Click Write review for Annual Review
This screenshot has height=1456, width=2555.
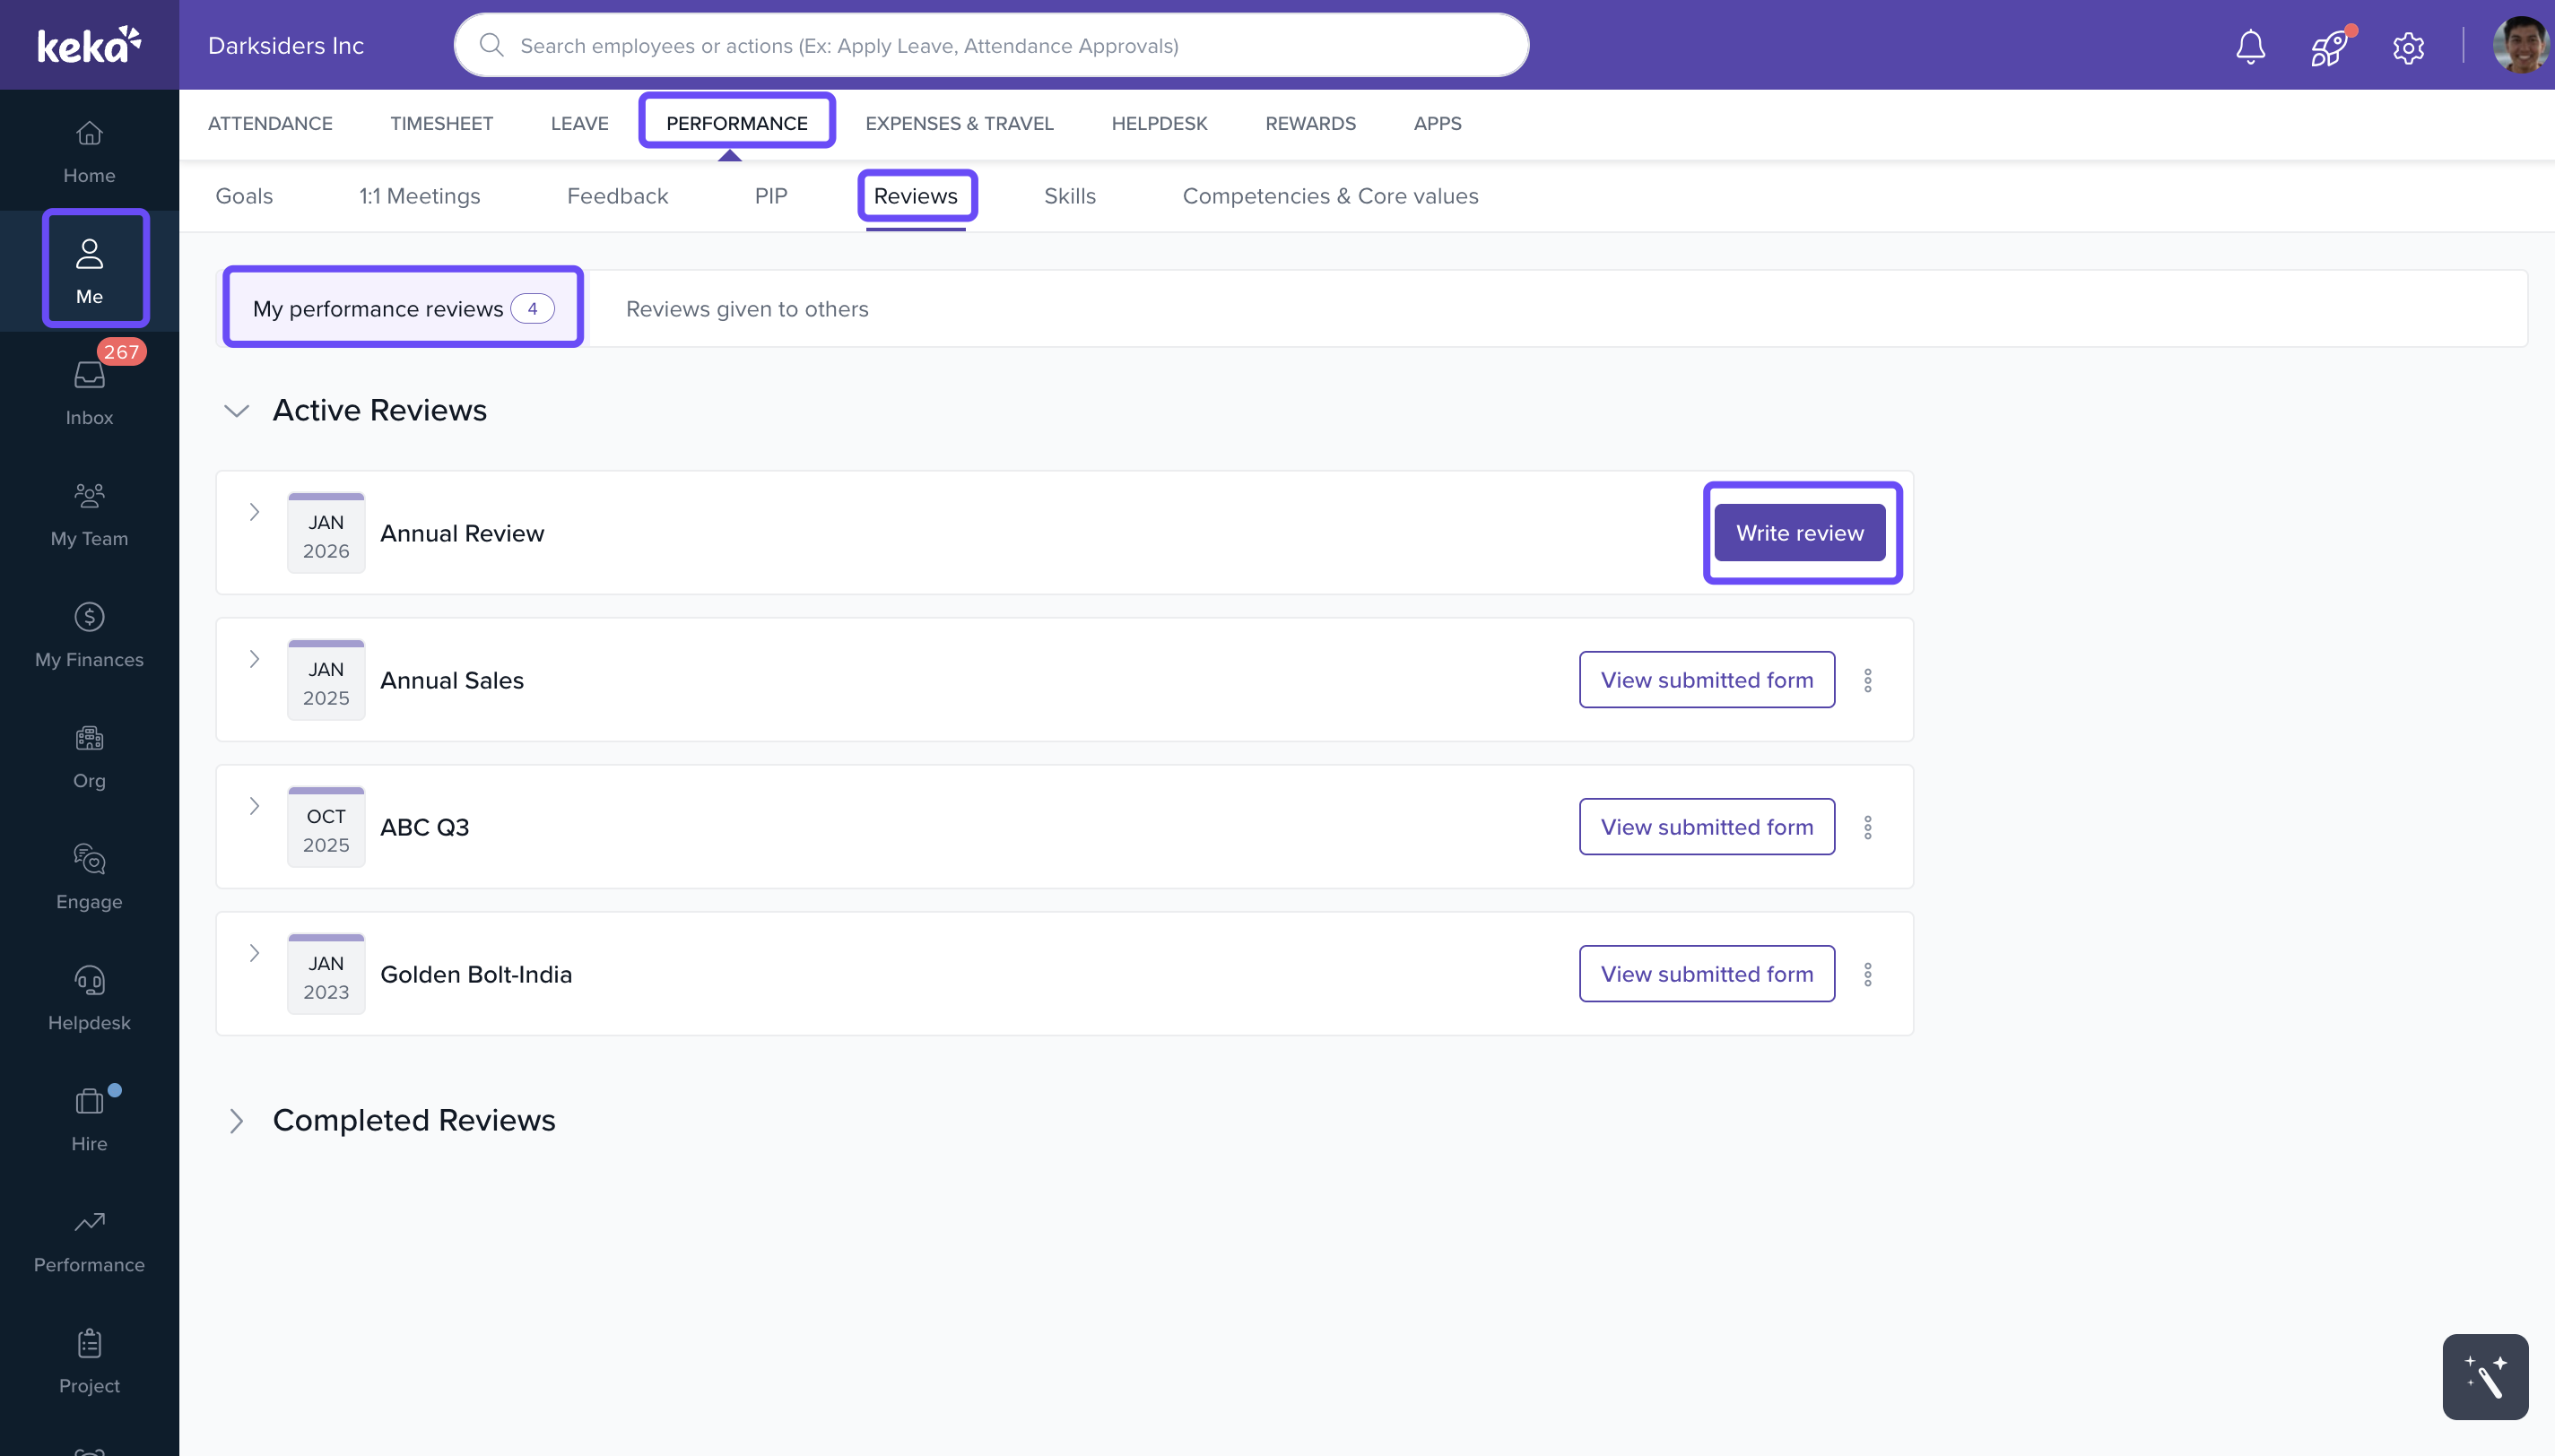point(1800,533)
